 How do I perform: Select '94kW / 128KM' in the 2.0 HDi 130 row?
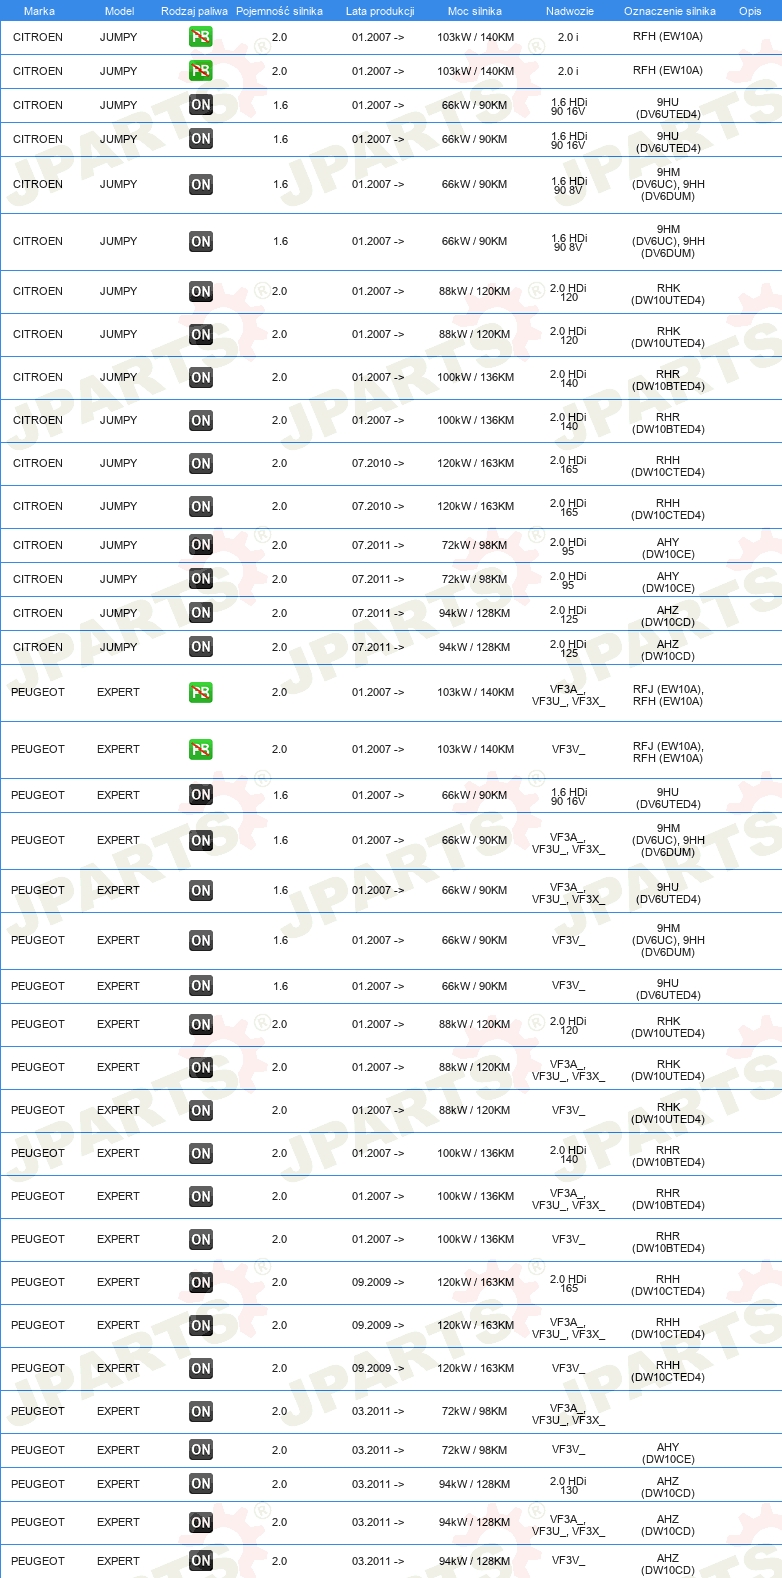[x=474, y=1484]
